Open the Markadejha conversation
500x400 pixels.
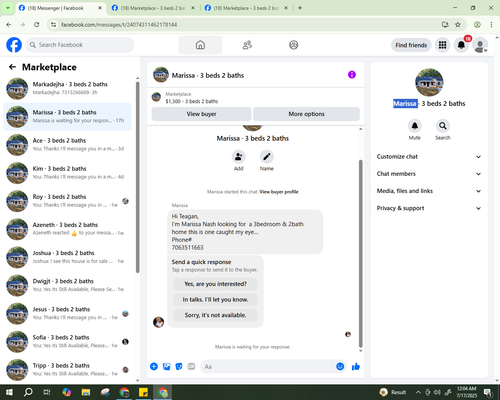click(67, 88)
